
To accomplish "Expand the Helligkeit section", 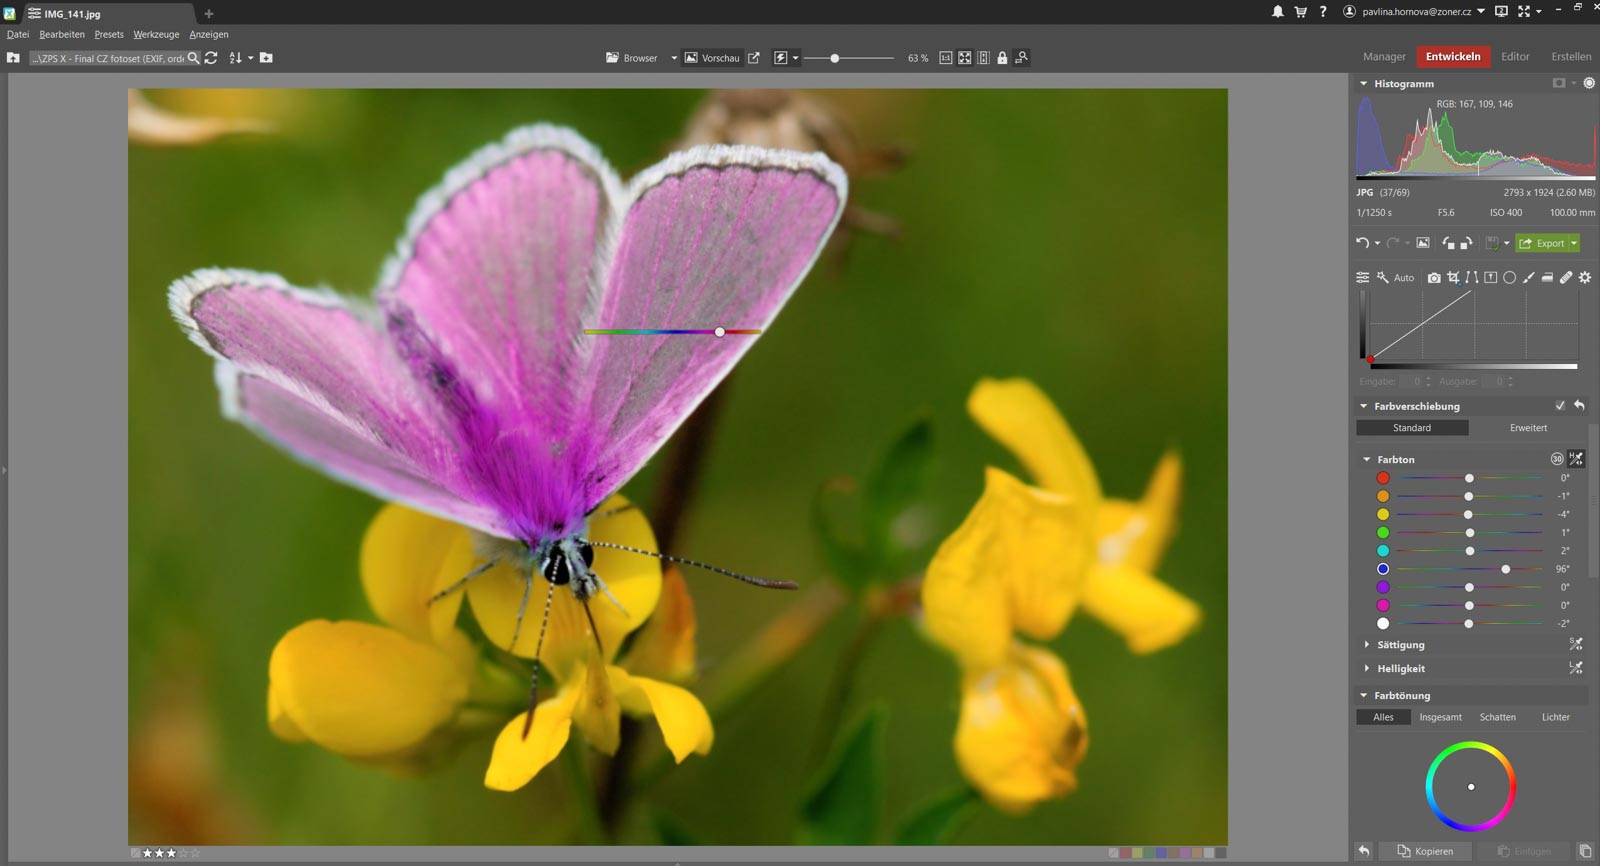I will coord(1400,669).
